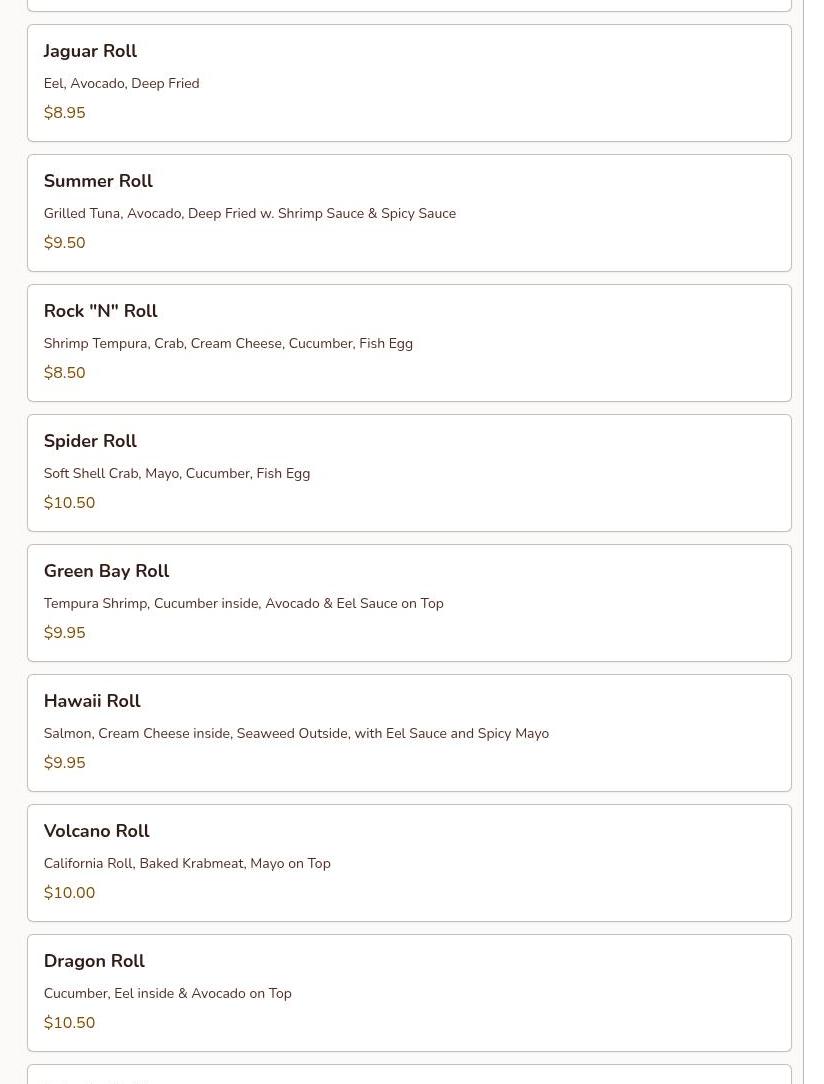Viewport: 824px width, 1084px height.
Task: Pick the Volcano Roll item name
Action: [96, 831]
